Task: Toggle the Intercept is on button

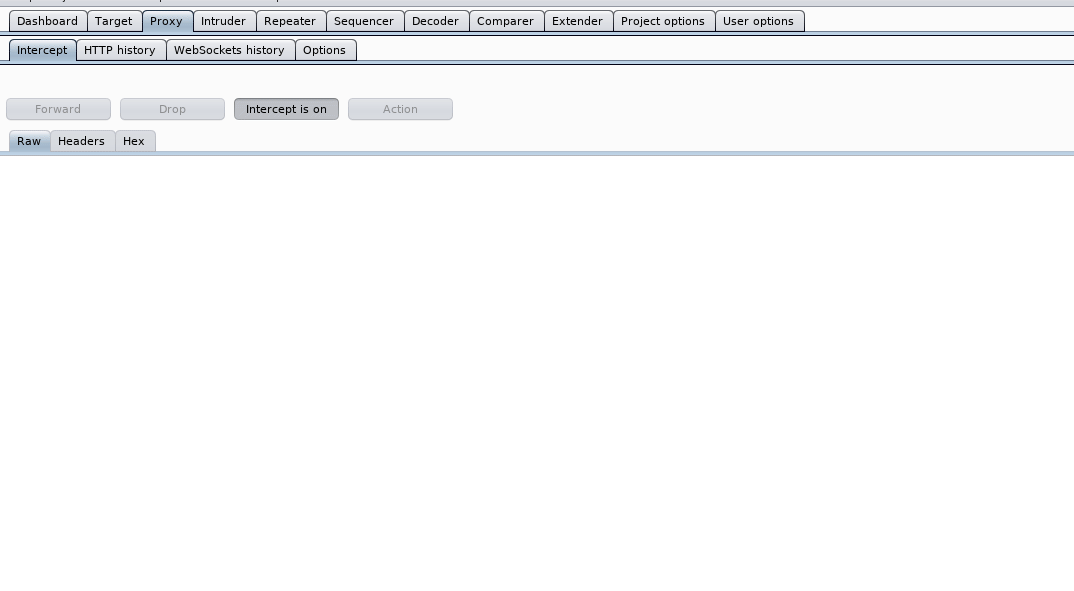Action: (x=286, y=109)
